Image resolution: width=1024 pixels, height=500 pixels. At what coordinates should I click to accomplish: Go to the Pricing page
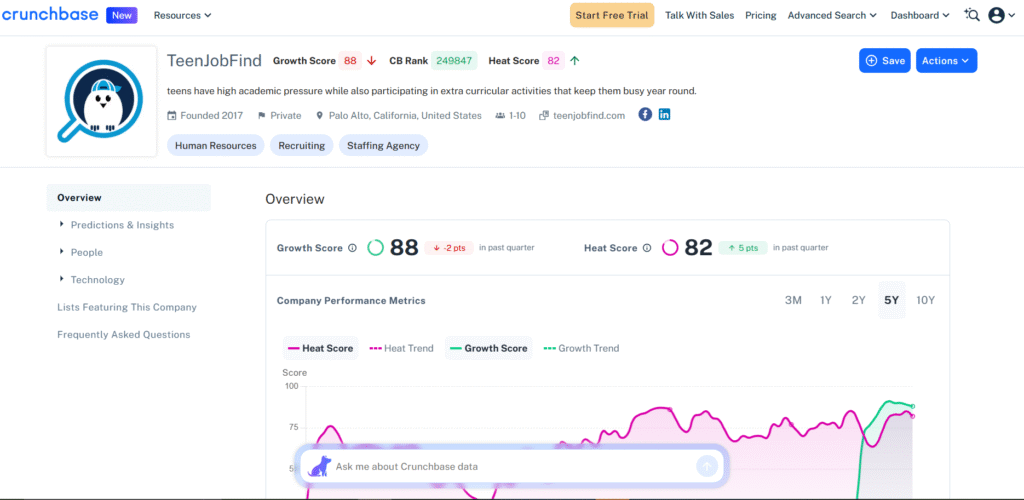(x=761, y=15)
